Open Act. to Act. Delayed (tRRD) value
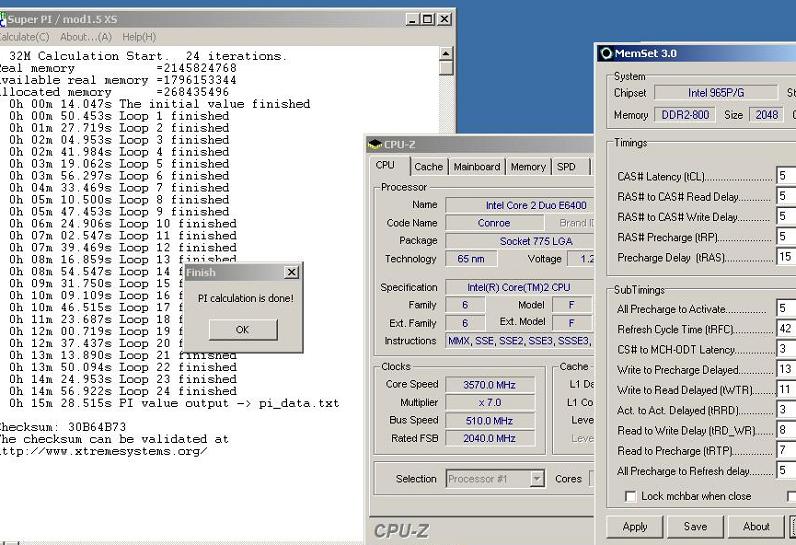Screen dimensions: 796x545 (786, 410)
